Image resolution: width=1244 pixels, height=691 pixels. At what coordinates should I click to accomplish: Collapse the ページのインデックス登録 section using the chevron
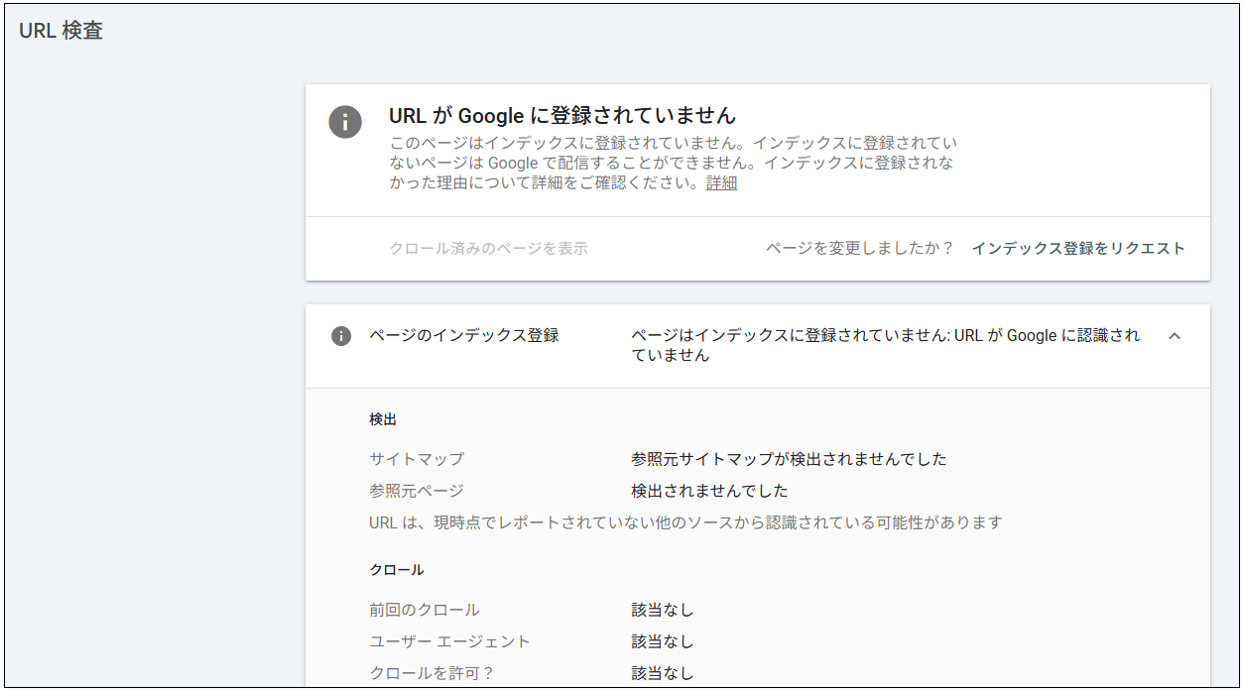pos(1174,336)
